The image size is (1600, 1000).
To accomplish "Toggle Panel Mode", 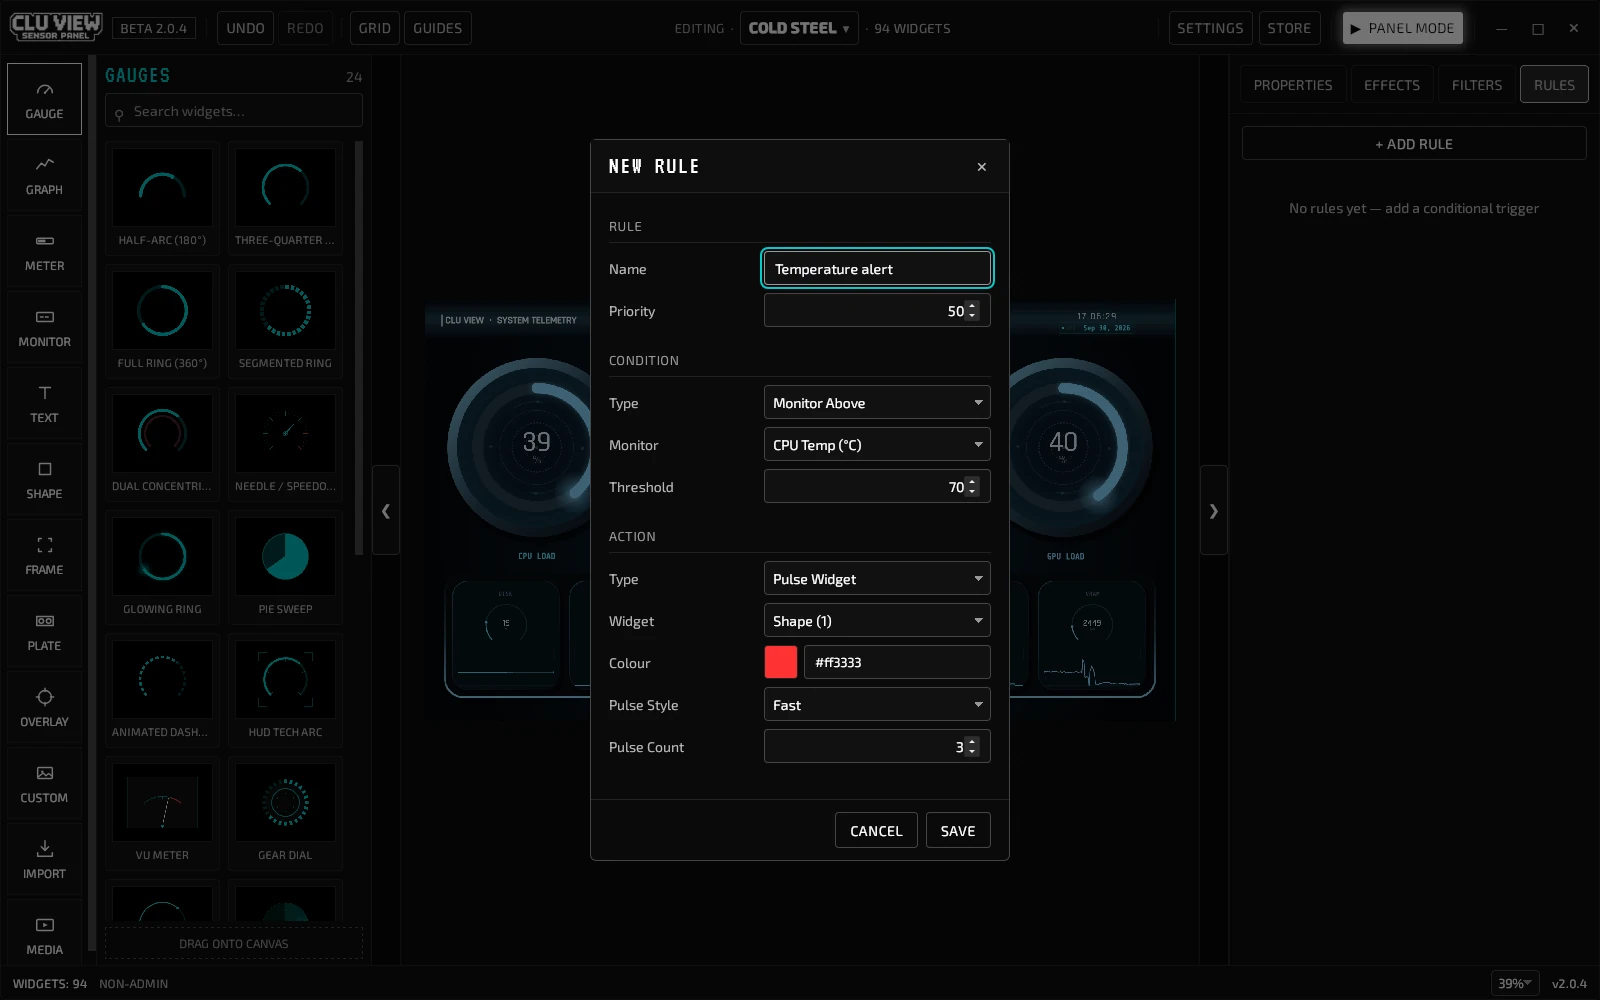I will click(1403, 28).
